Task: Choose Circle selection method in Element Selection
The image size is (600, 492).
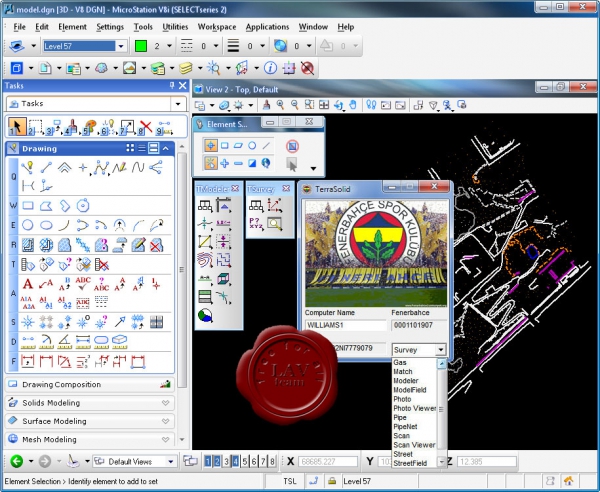Action: pos(252,145)
